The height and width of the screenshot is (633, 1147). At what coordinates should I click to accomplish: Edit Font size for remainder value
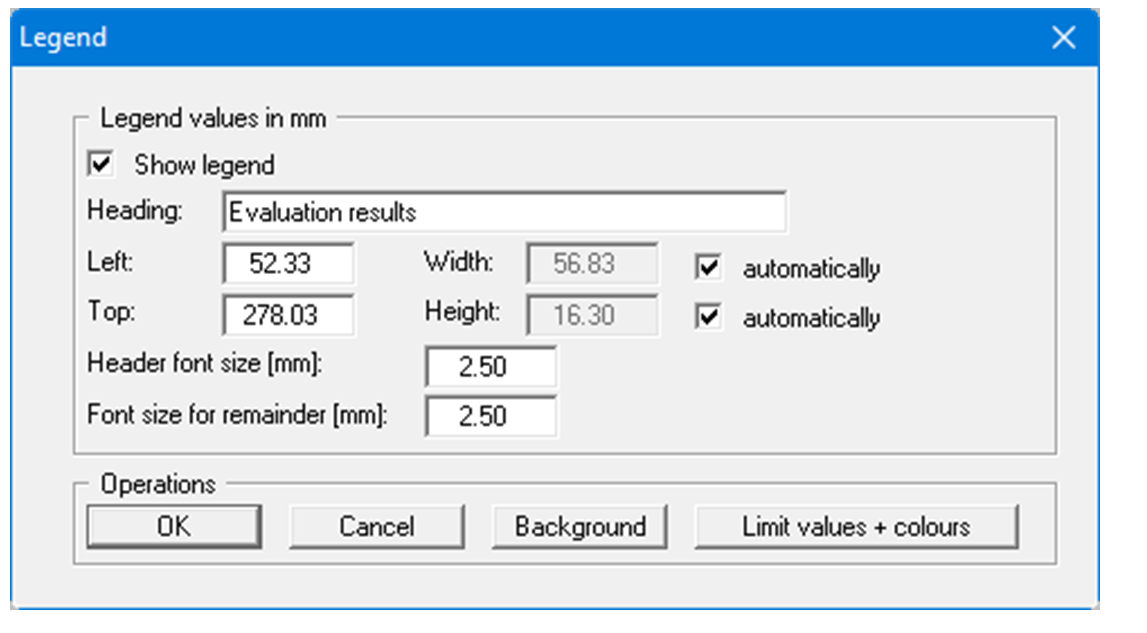(x=492, y=413)
